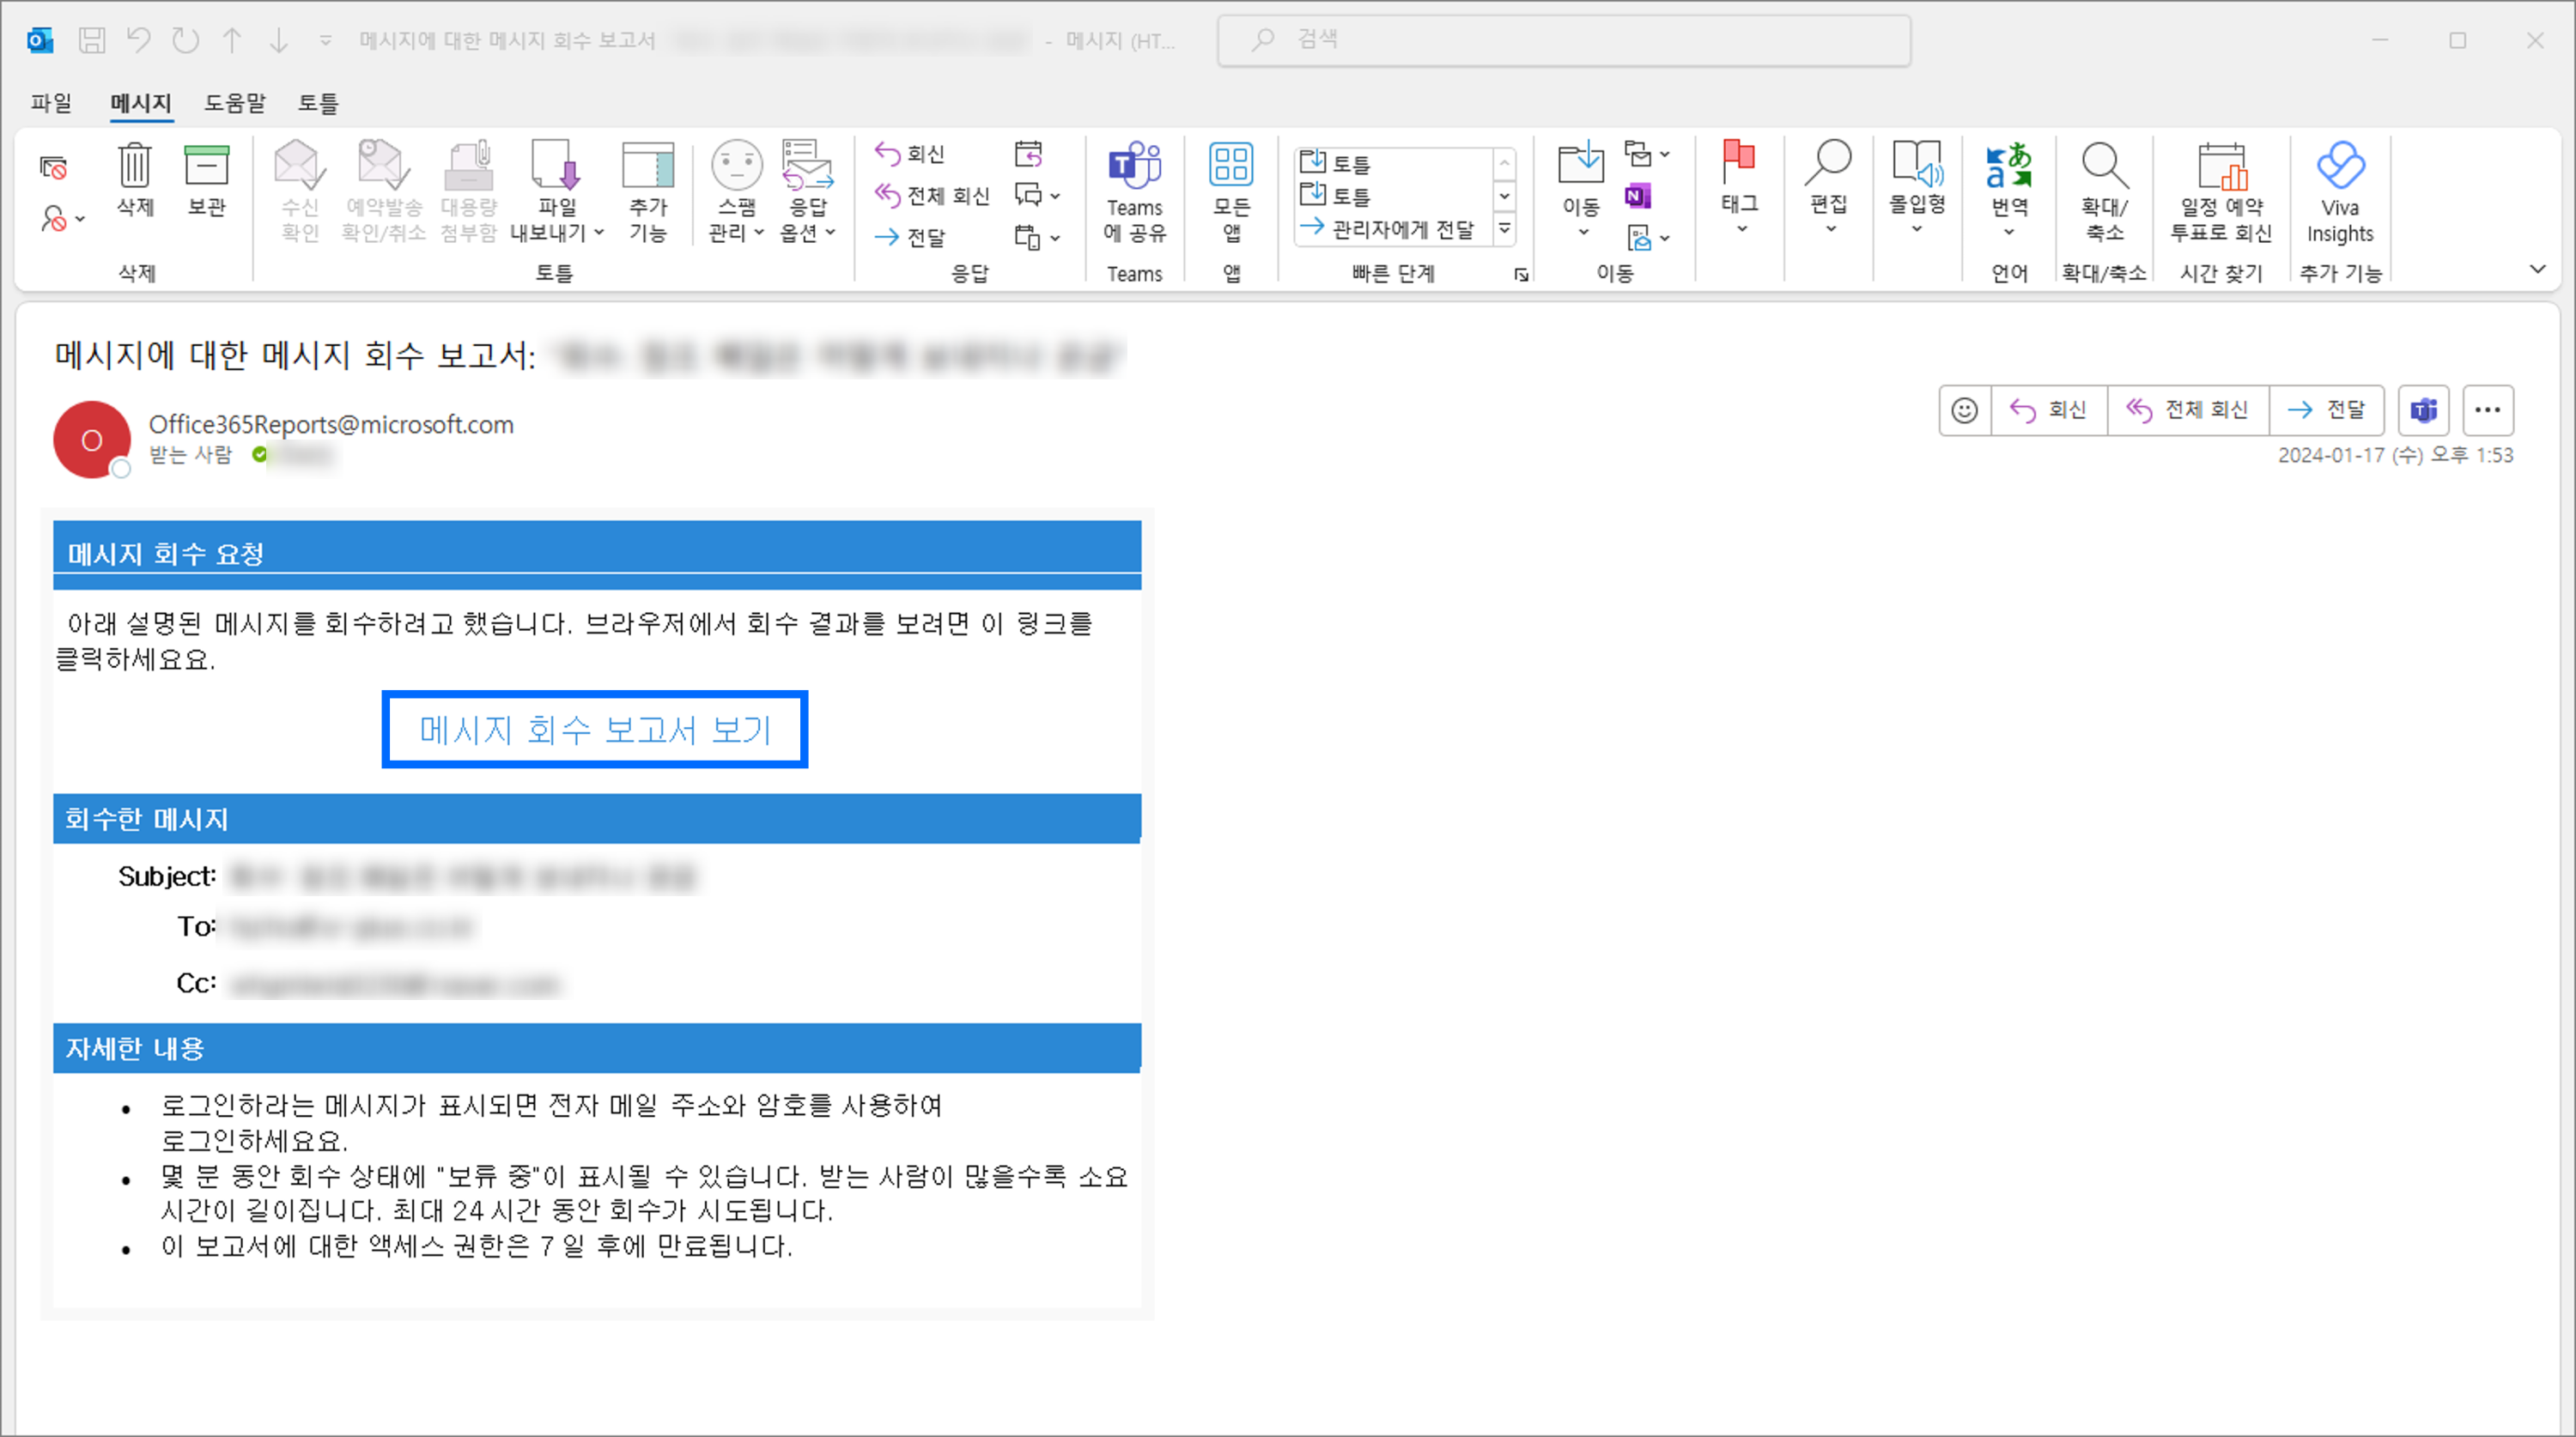
Task: Expand the Junk (스팸 관리) dropdown
Action: click(x=759, y=233)
